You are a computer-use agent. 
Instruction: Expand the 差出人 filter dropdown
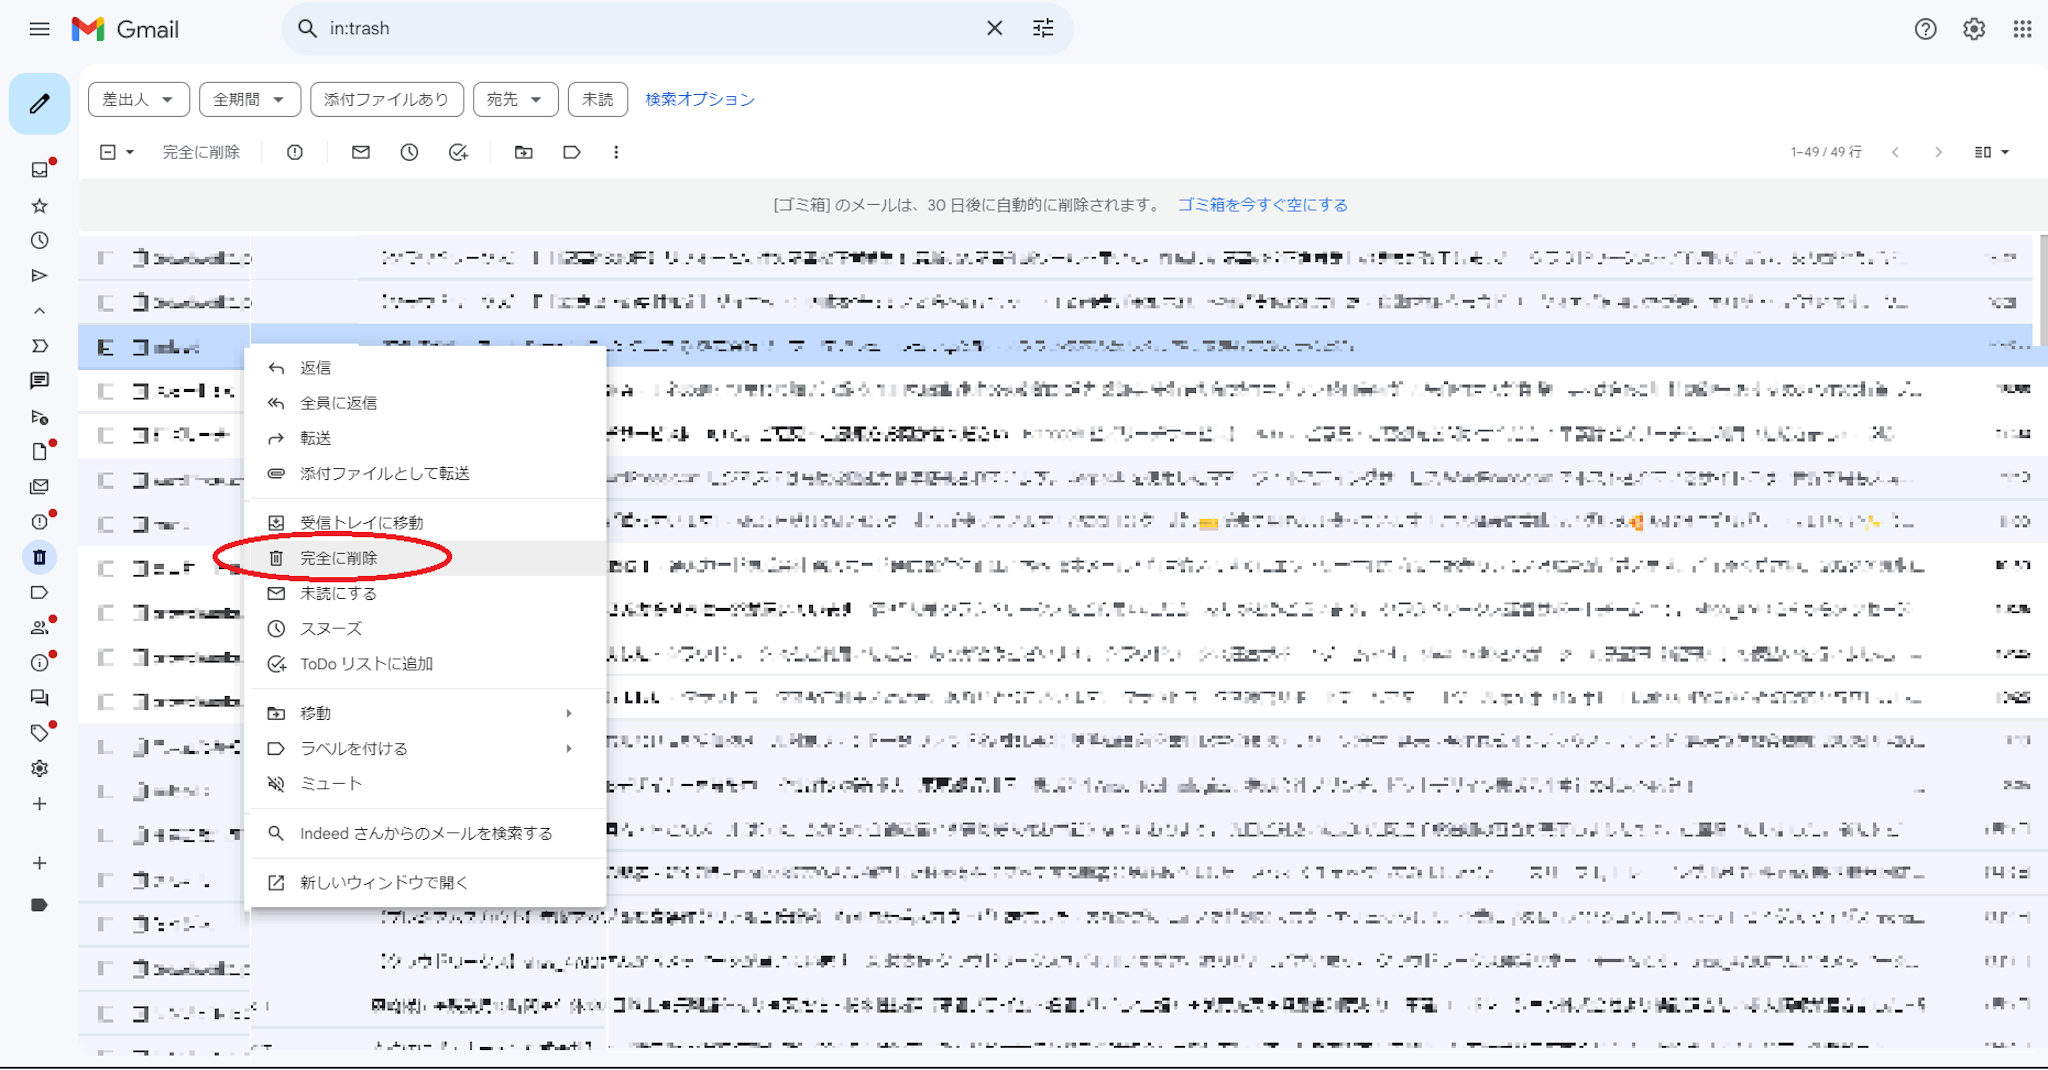[138, 99]
